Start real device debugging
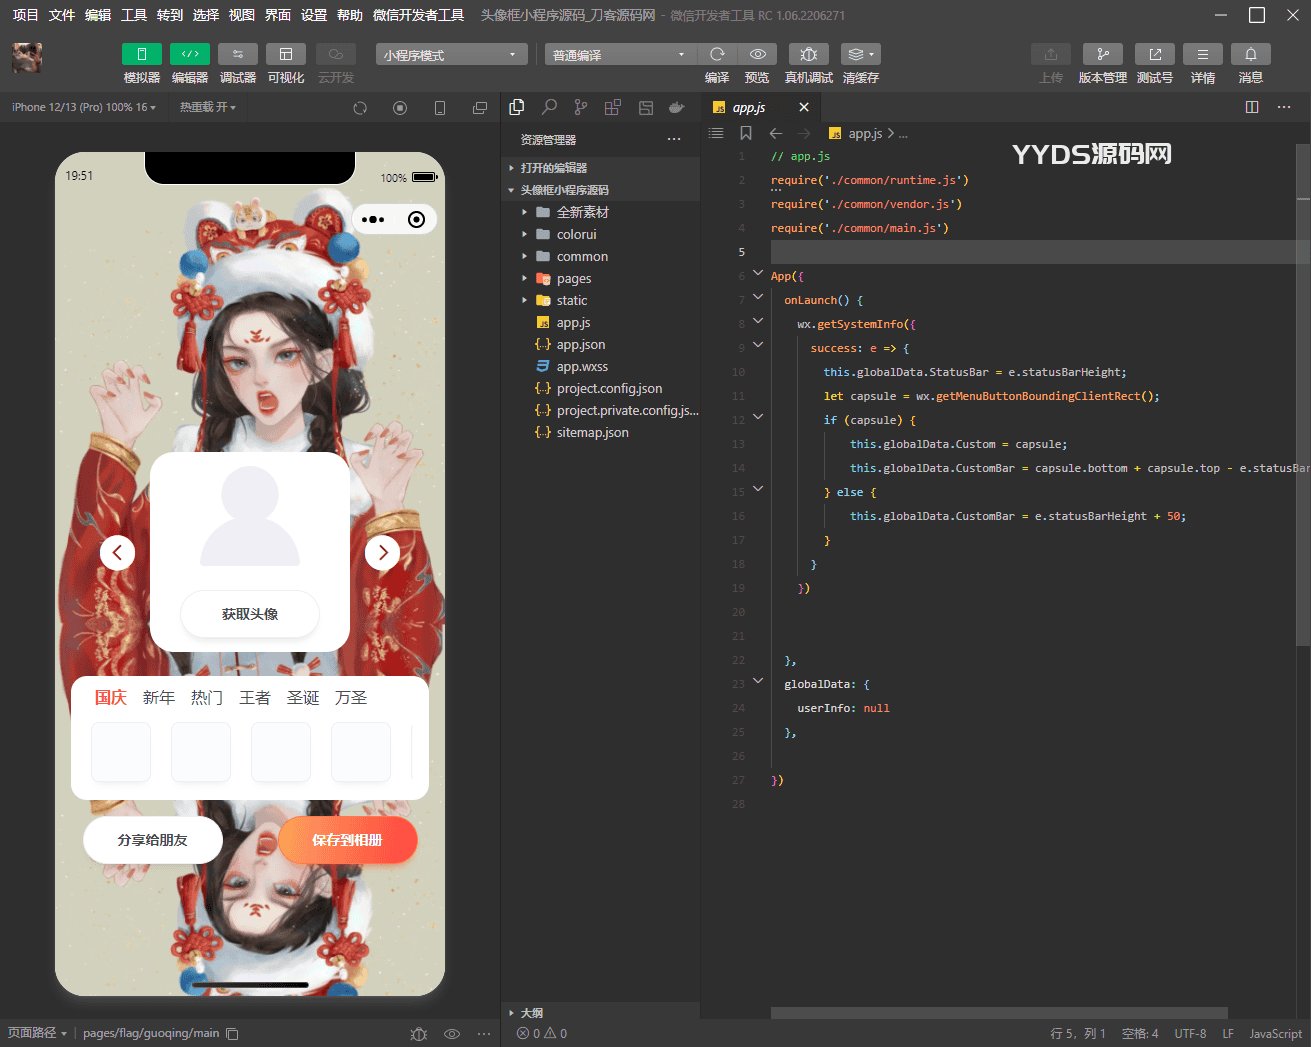 [x=809, y=54]
